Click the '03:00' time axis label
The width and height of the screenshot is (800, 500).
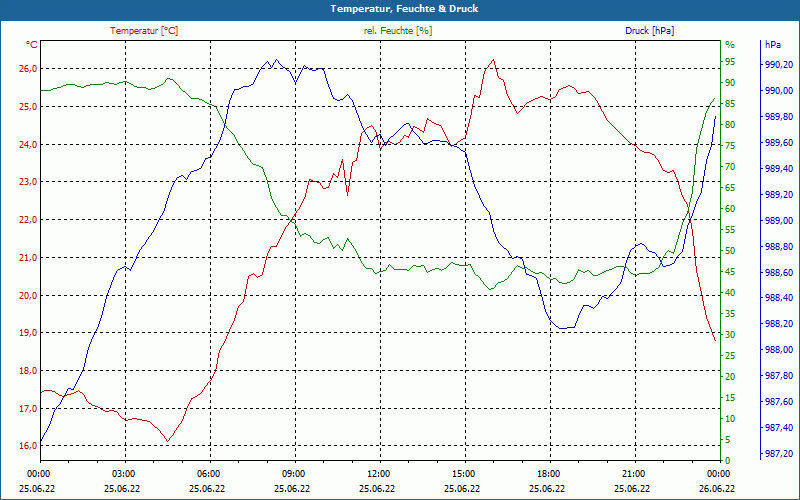point(122,473)
